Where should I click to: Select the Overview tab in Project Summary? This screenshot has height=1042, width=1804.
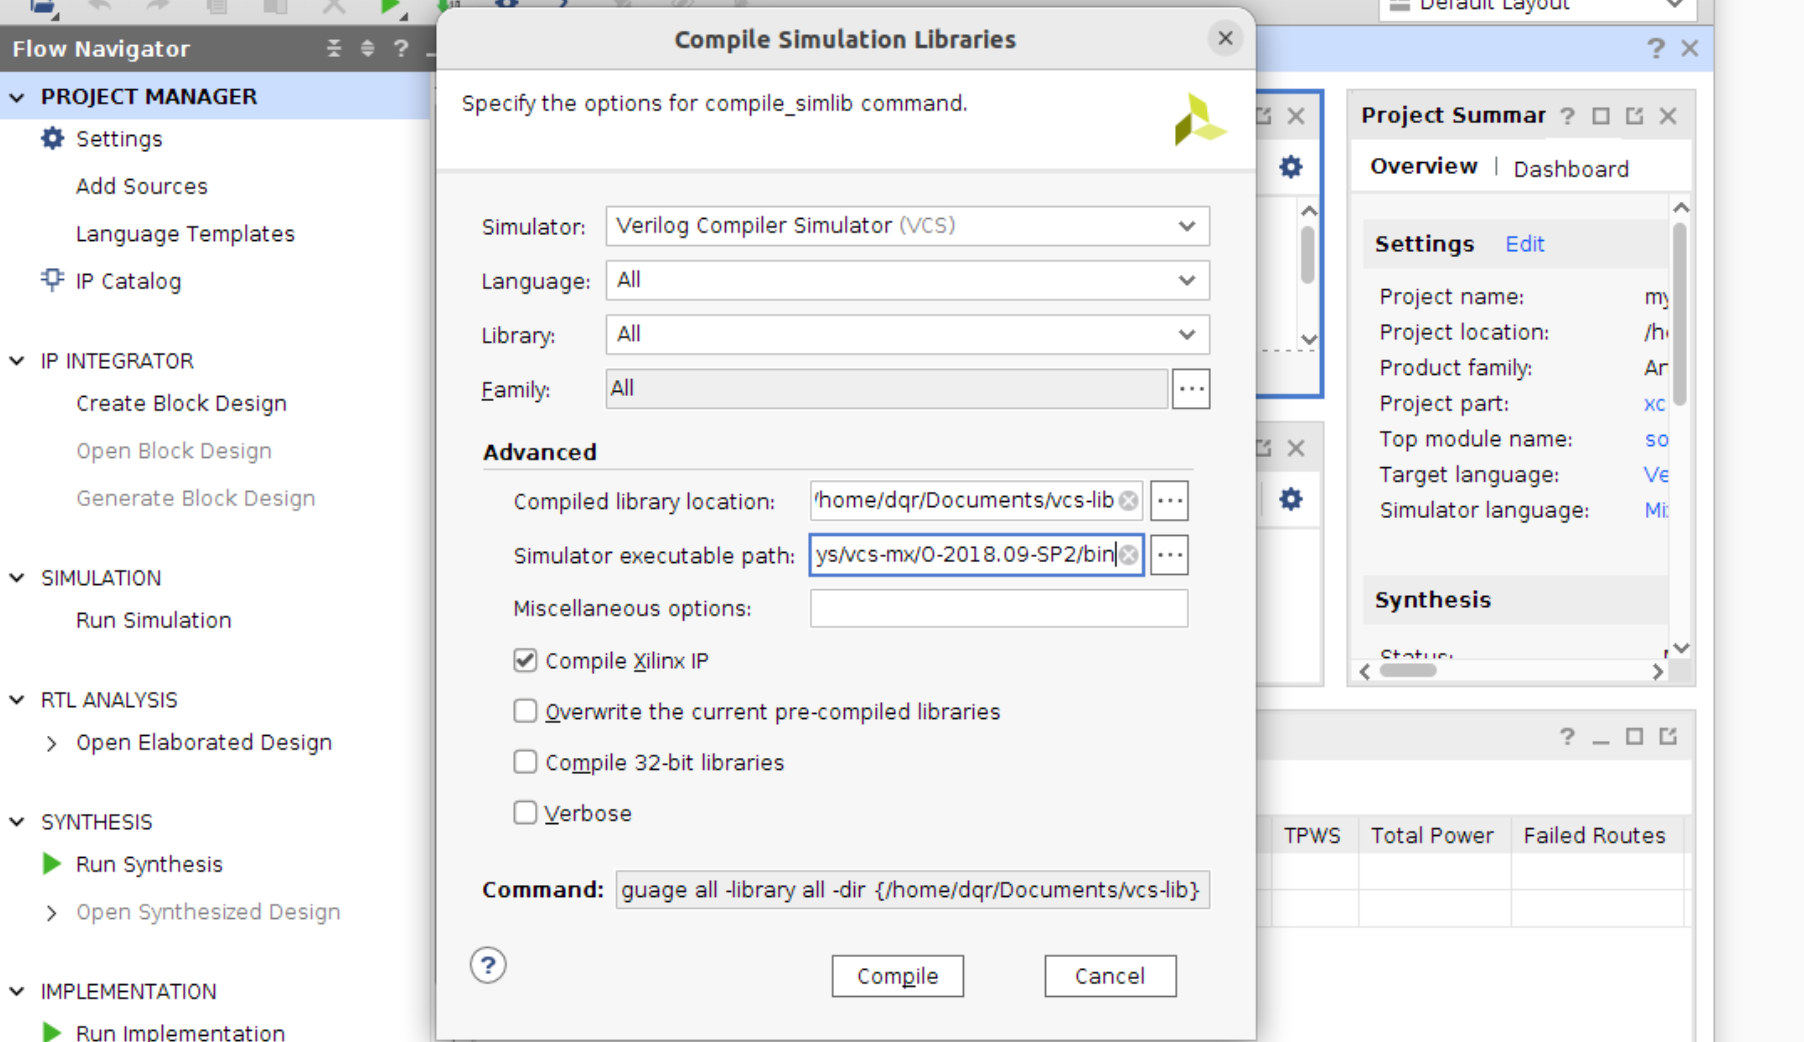click(1423, 167)
